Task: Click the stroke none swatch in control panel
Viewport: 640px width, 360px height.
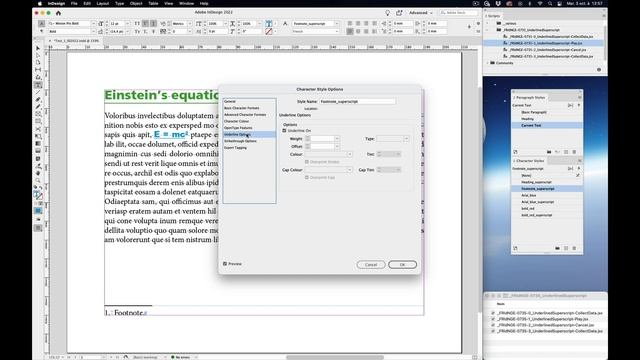Action: pyautogui.click(x=269, y=31)
